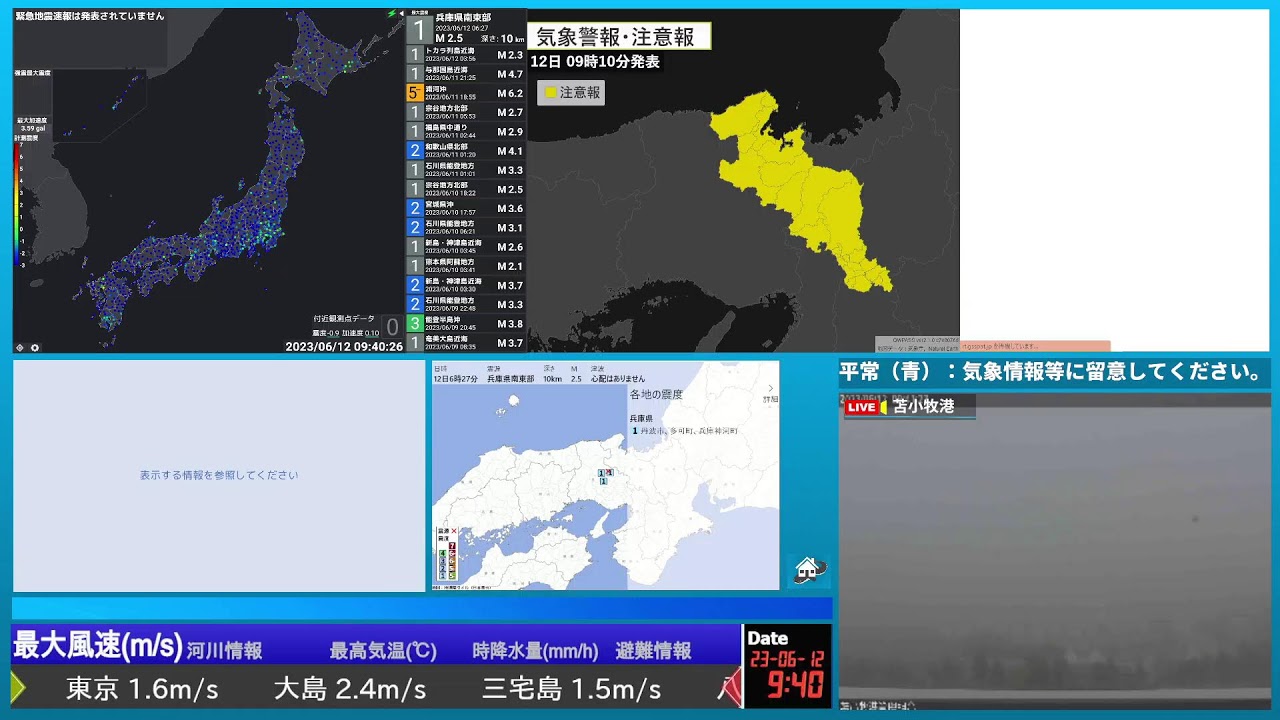This screenshot has height=720, width=1280.
Task: Click the green lightning bolt status icon
Action: tap(391, 15)
